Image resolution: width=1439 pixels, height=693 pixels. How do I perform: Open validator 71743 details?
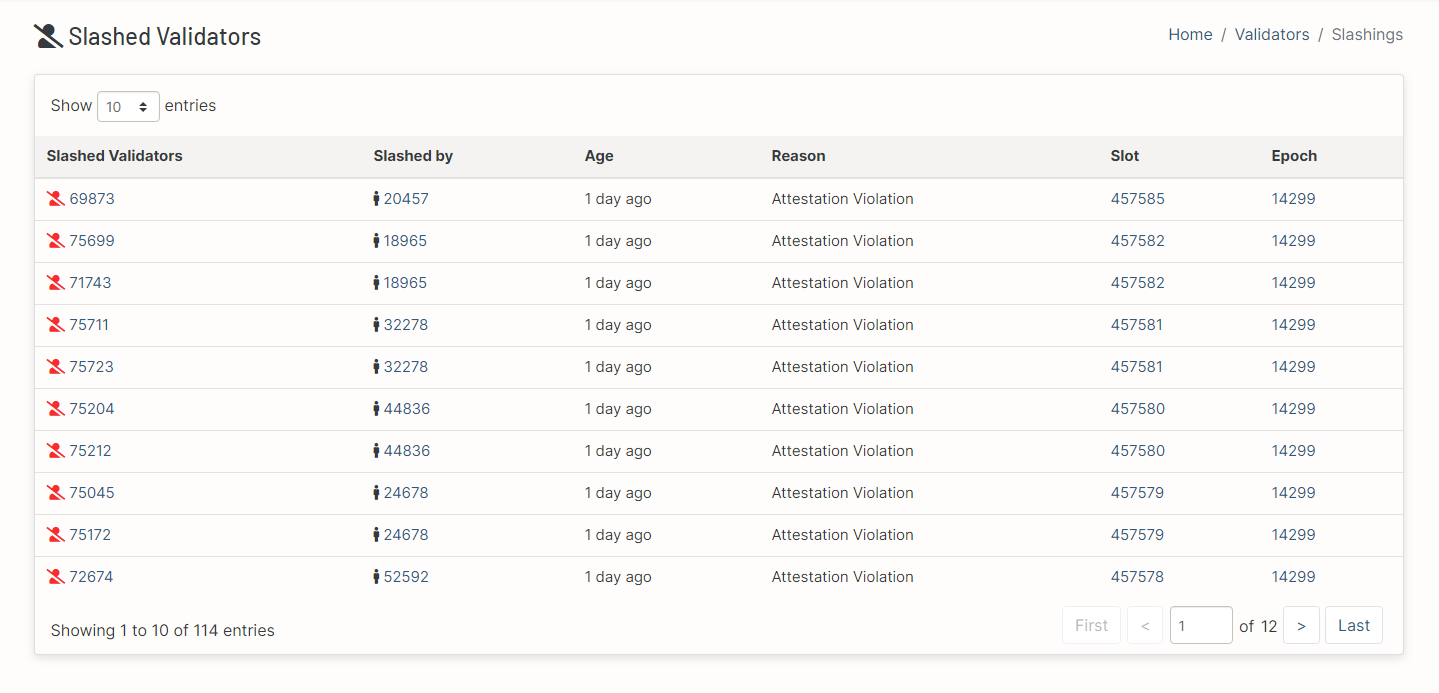click(x=90, y=283)
